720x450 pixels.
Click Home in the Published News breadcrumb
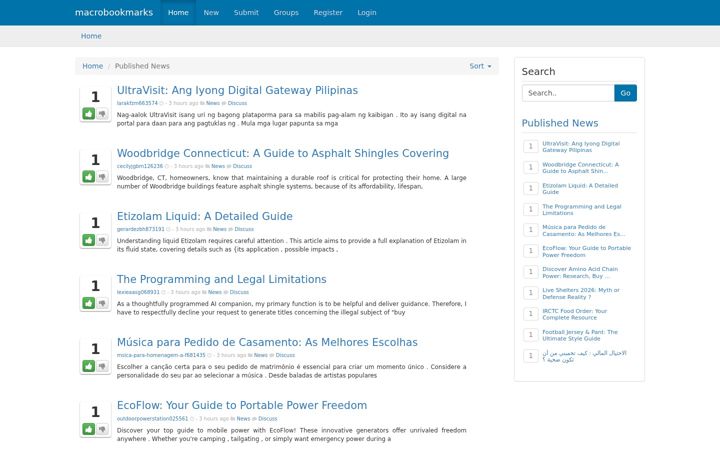coord(92,66)
